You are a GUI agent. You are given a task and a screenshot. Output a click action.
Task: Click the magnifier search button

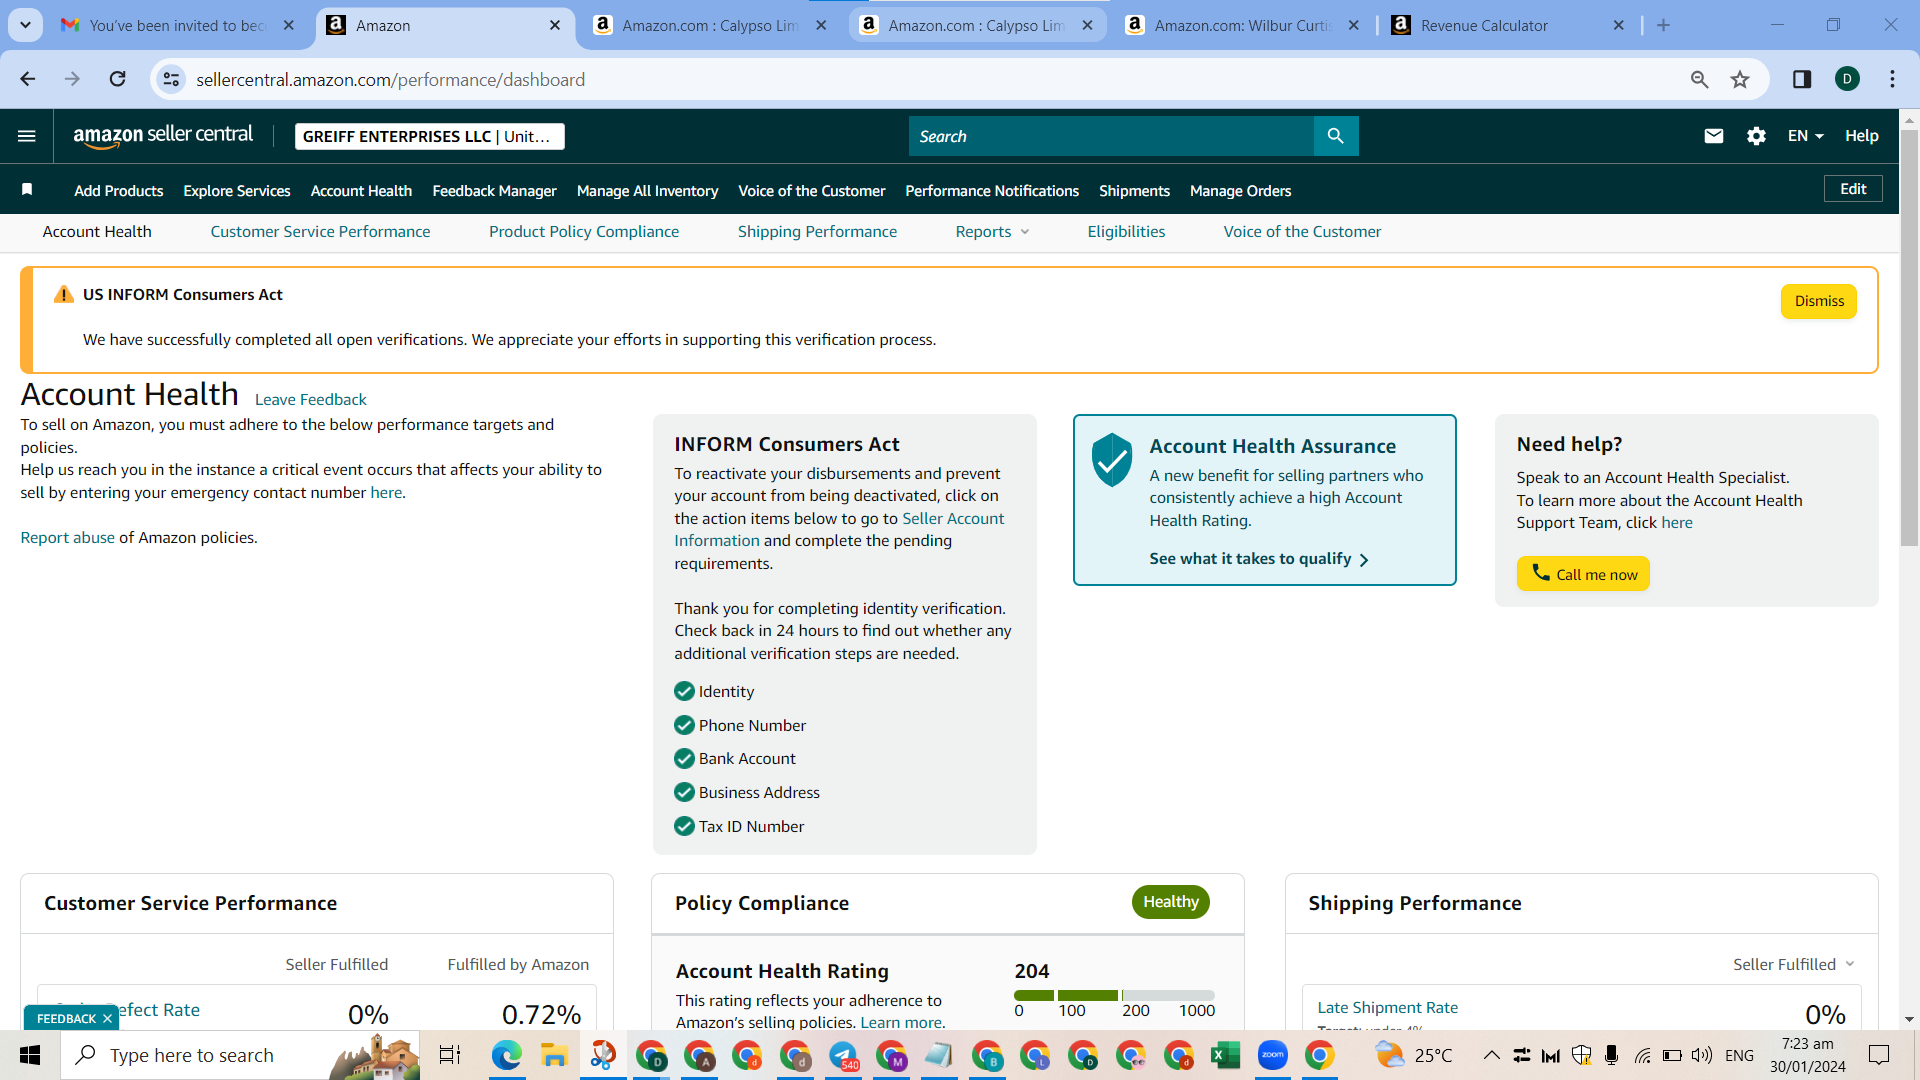pyautogui.click(x=1336, y=136)
